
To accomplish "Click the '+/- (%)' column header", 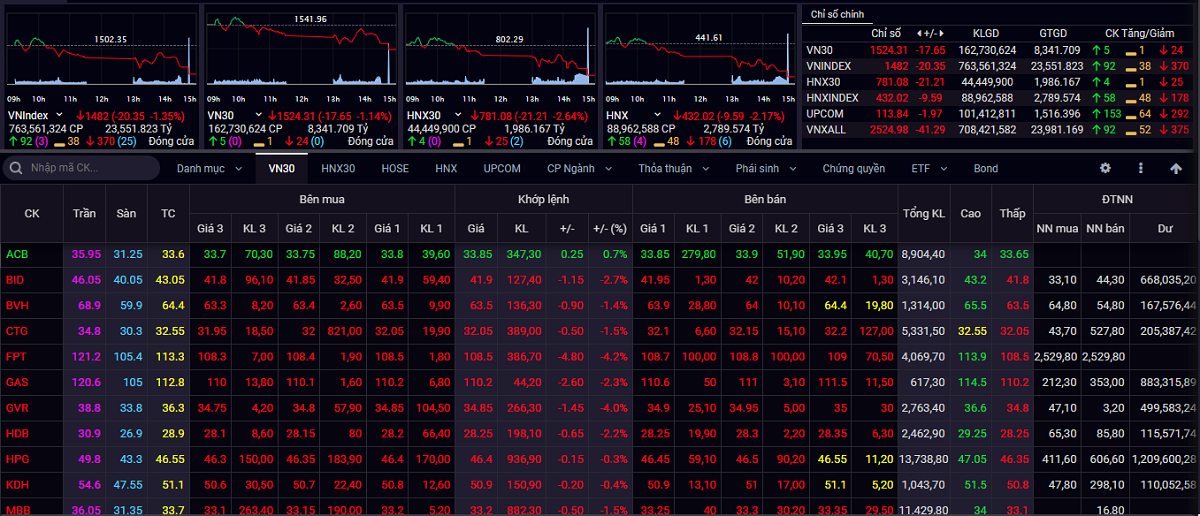I will pyautogui.click(x=609, y=228).
